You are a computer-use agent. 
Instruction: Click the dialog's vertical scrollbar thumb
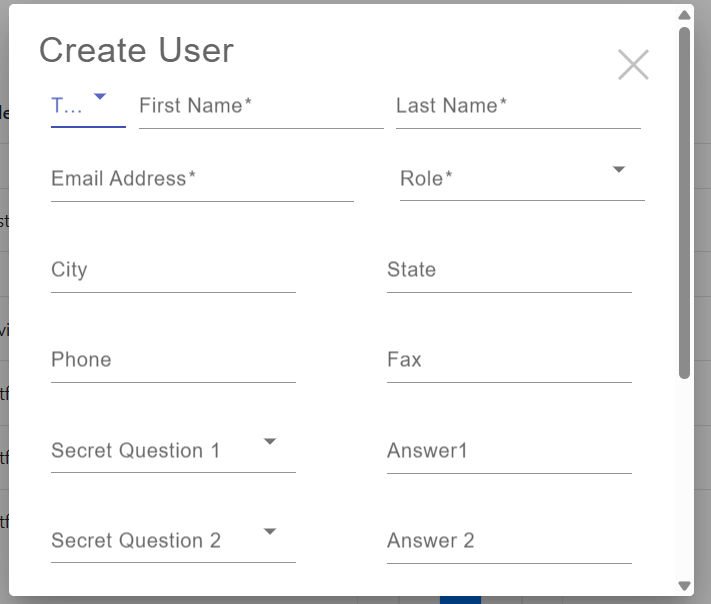[684, 200]
